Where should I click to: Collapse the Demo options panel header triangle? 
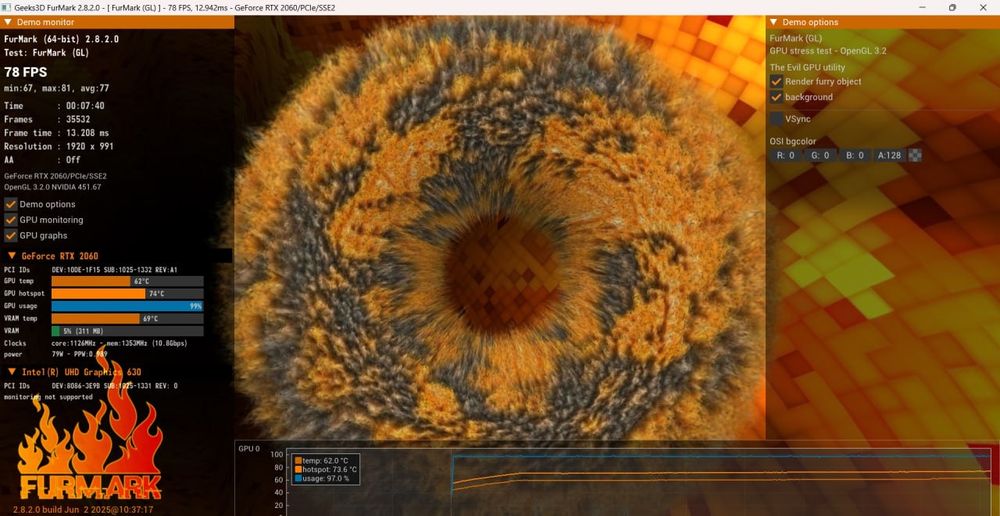pos(774,22)
